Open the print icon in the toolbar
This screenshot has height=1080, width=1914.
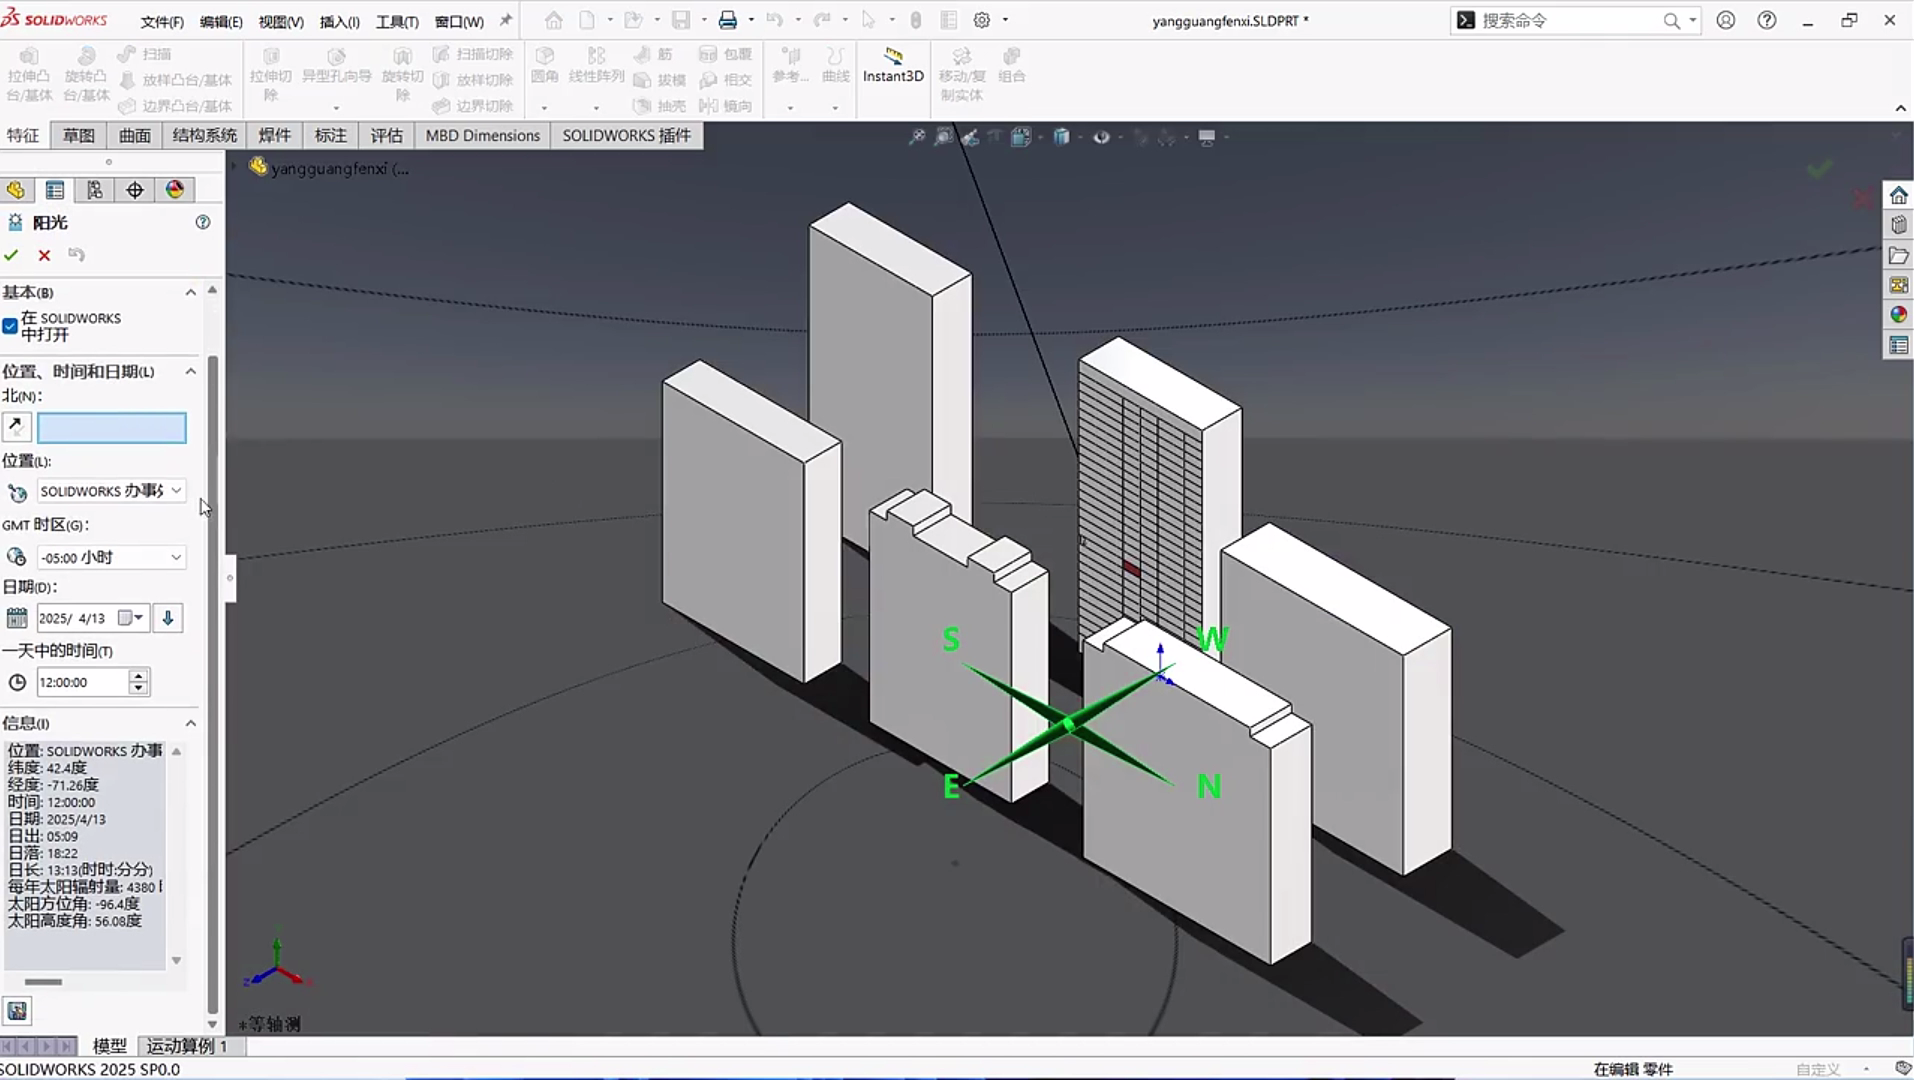[727, 20]
